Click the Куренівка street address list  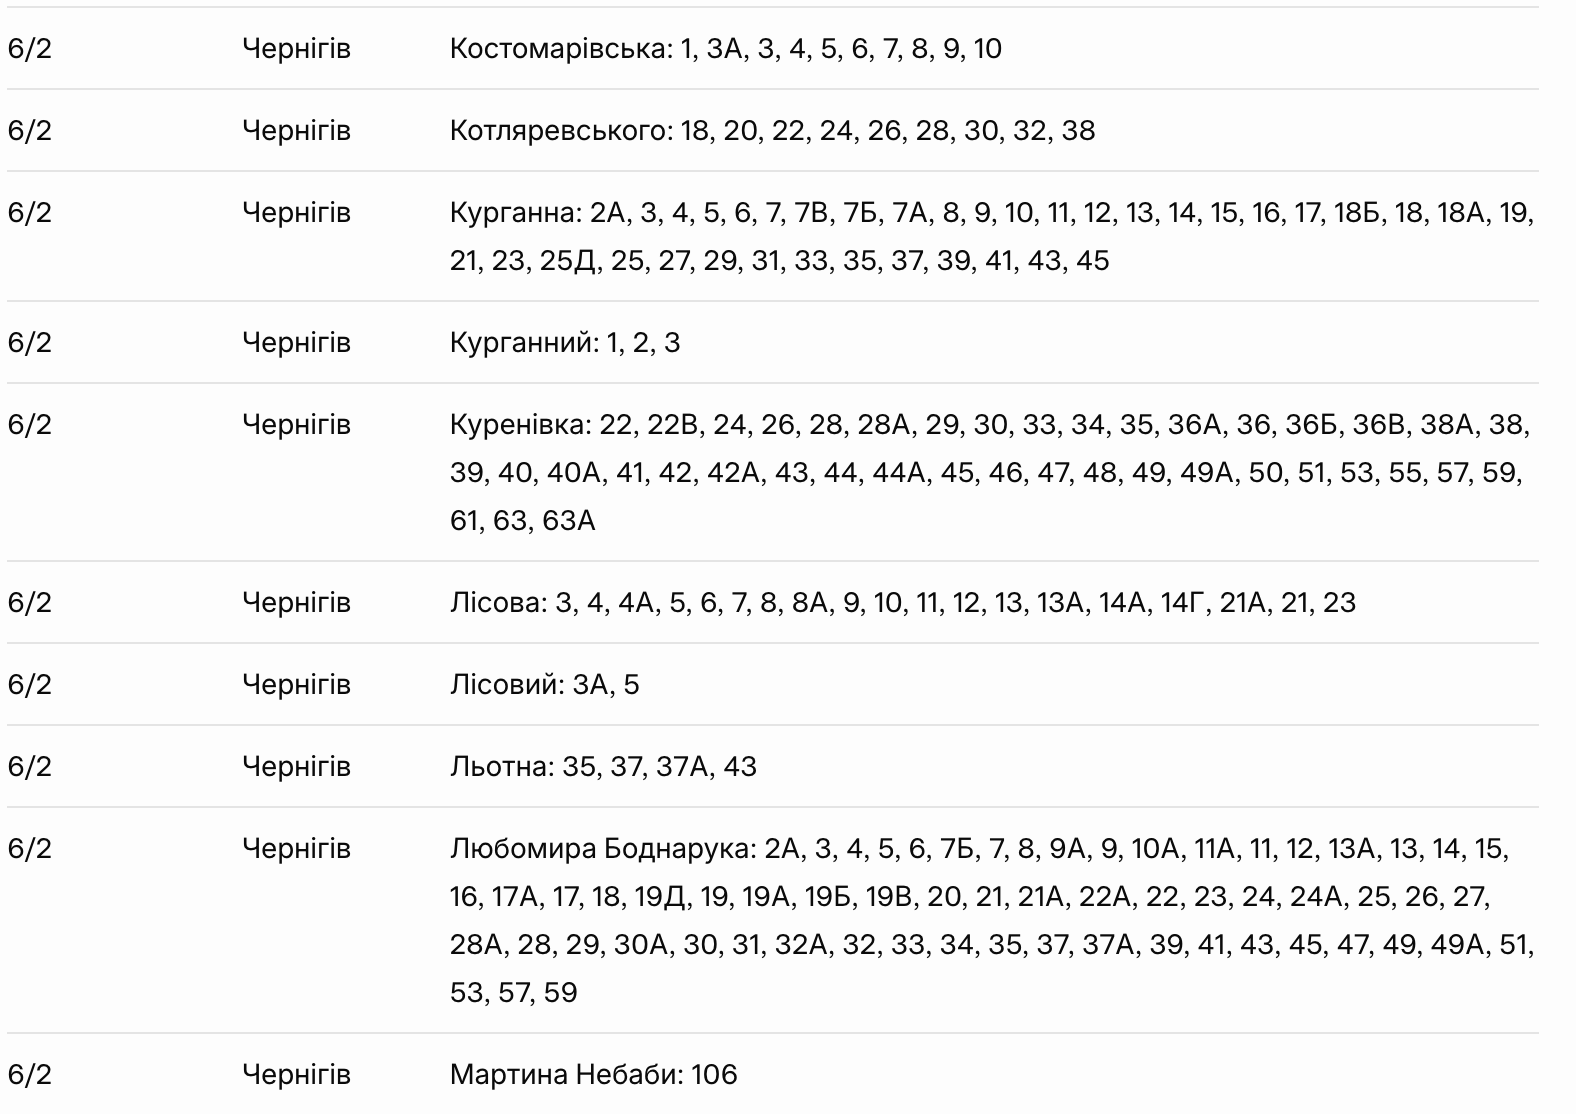[x=990, y=473]
